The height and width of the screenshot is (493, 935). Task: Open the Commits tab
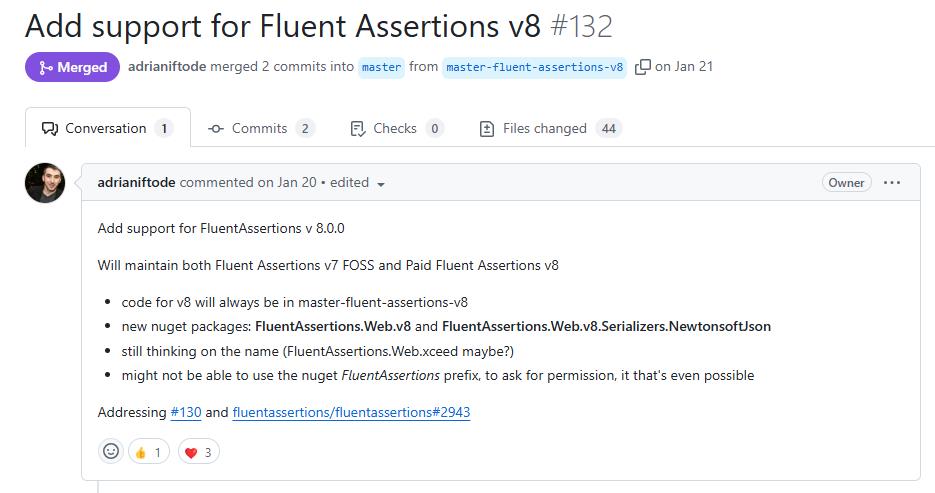[260, 128]
